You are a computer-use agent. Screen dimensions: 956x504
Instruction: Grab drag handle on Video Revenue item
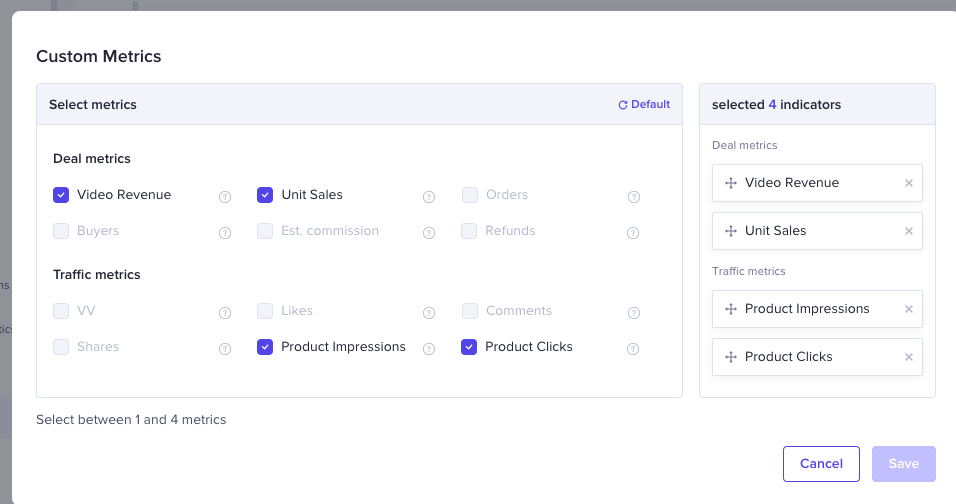tap(730, 183)
